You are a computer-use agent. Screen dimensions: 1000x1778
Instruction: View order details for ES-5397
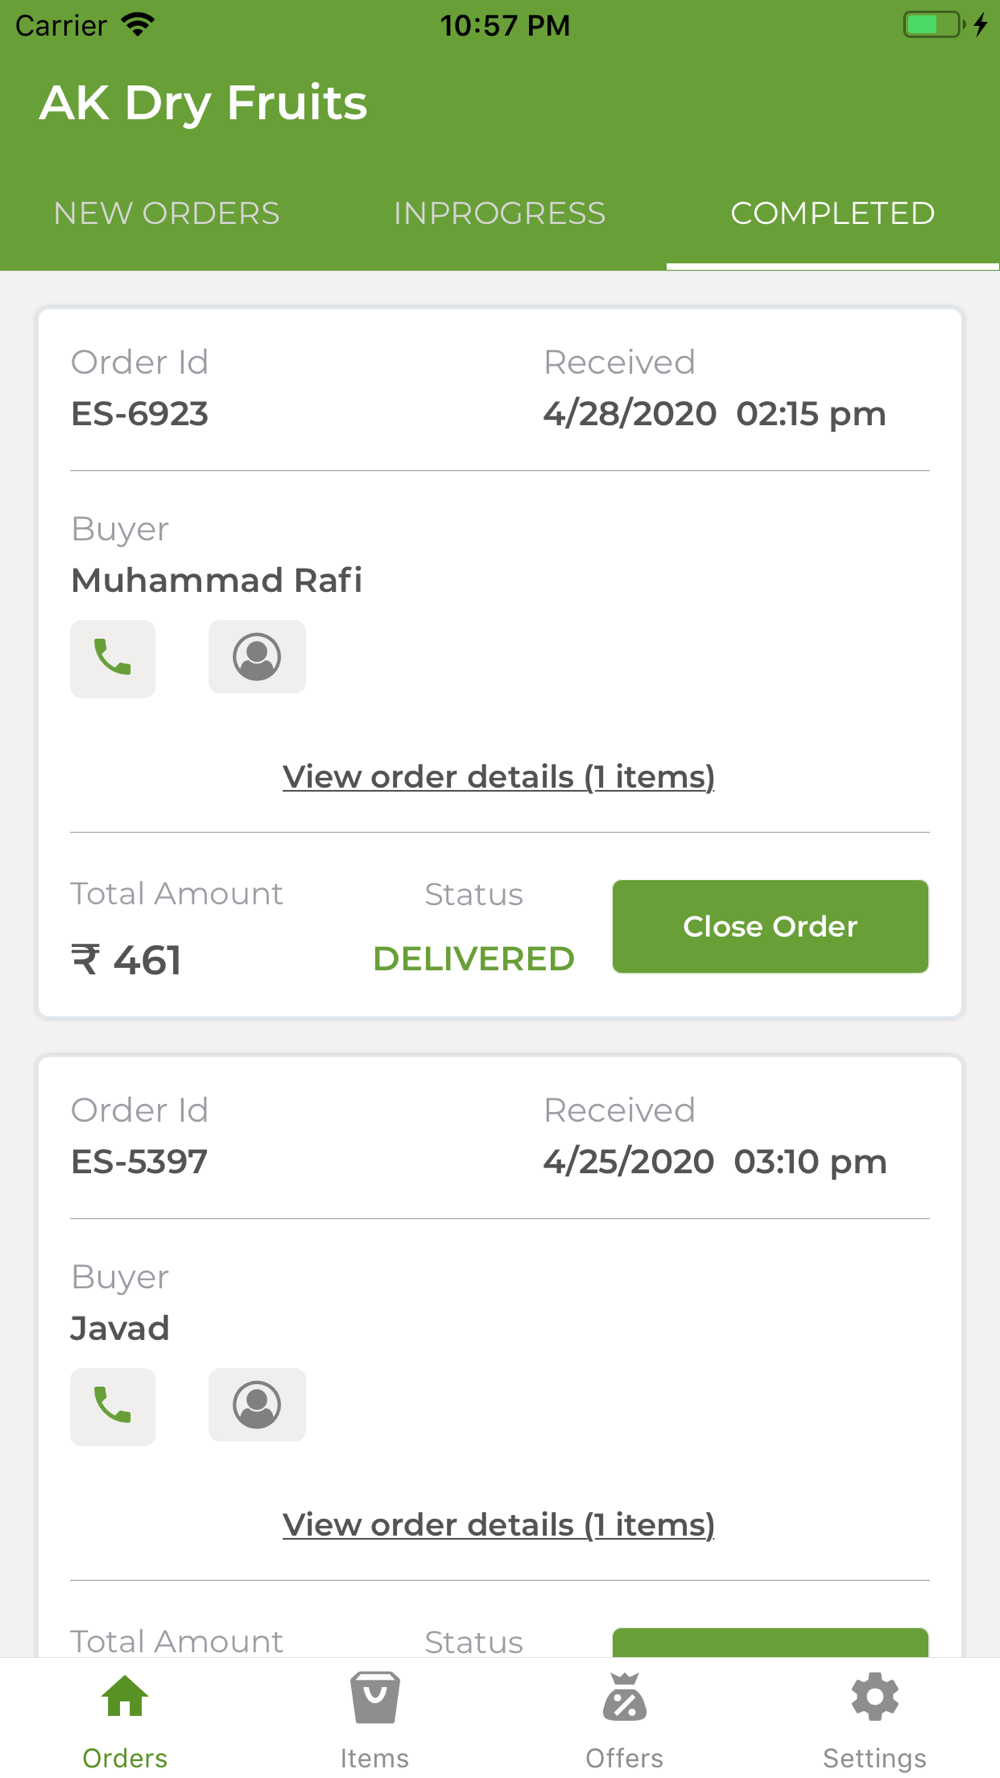point(499,1525)
